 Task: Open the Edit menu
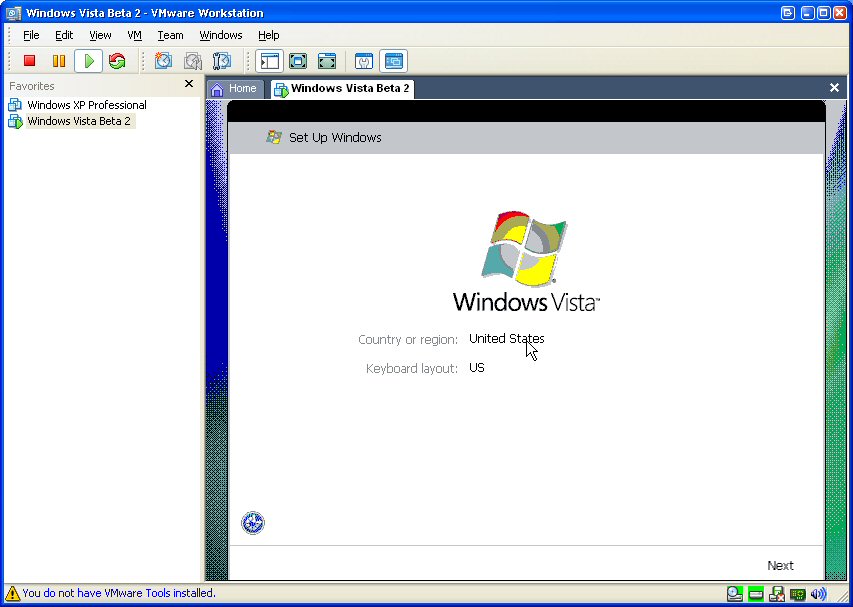coord(64,35)
